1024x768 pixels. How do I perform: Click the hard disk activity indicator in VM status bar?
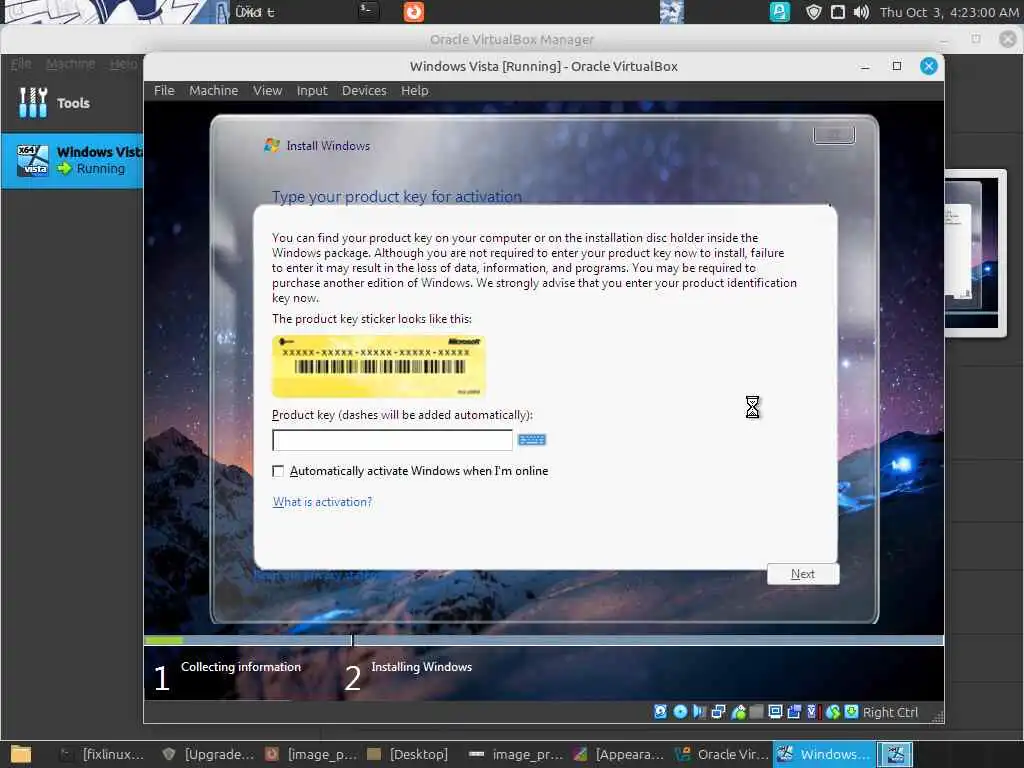click(660, 712)
